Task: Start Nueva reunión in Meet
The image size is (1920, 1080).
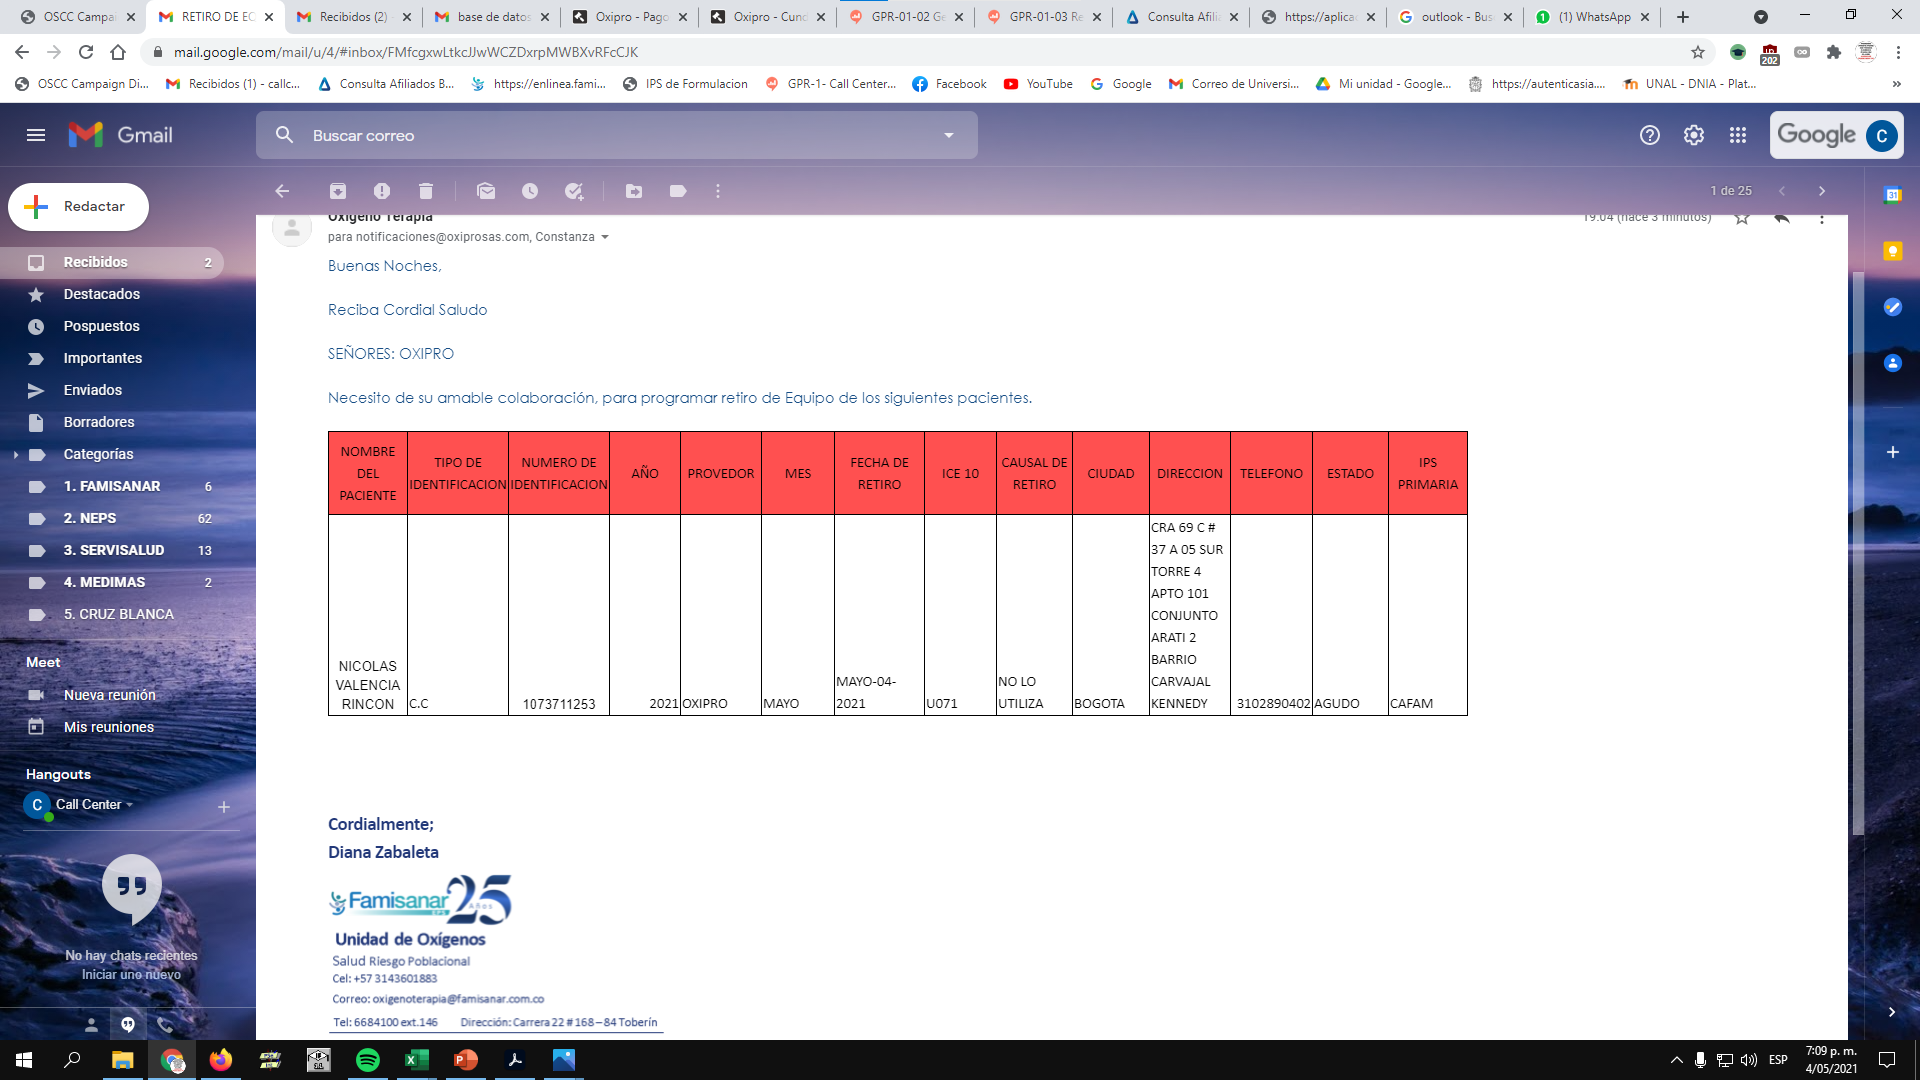Action: [112, 695]
